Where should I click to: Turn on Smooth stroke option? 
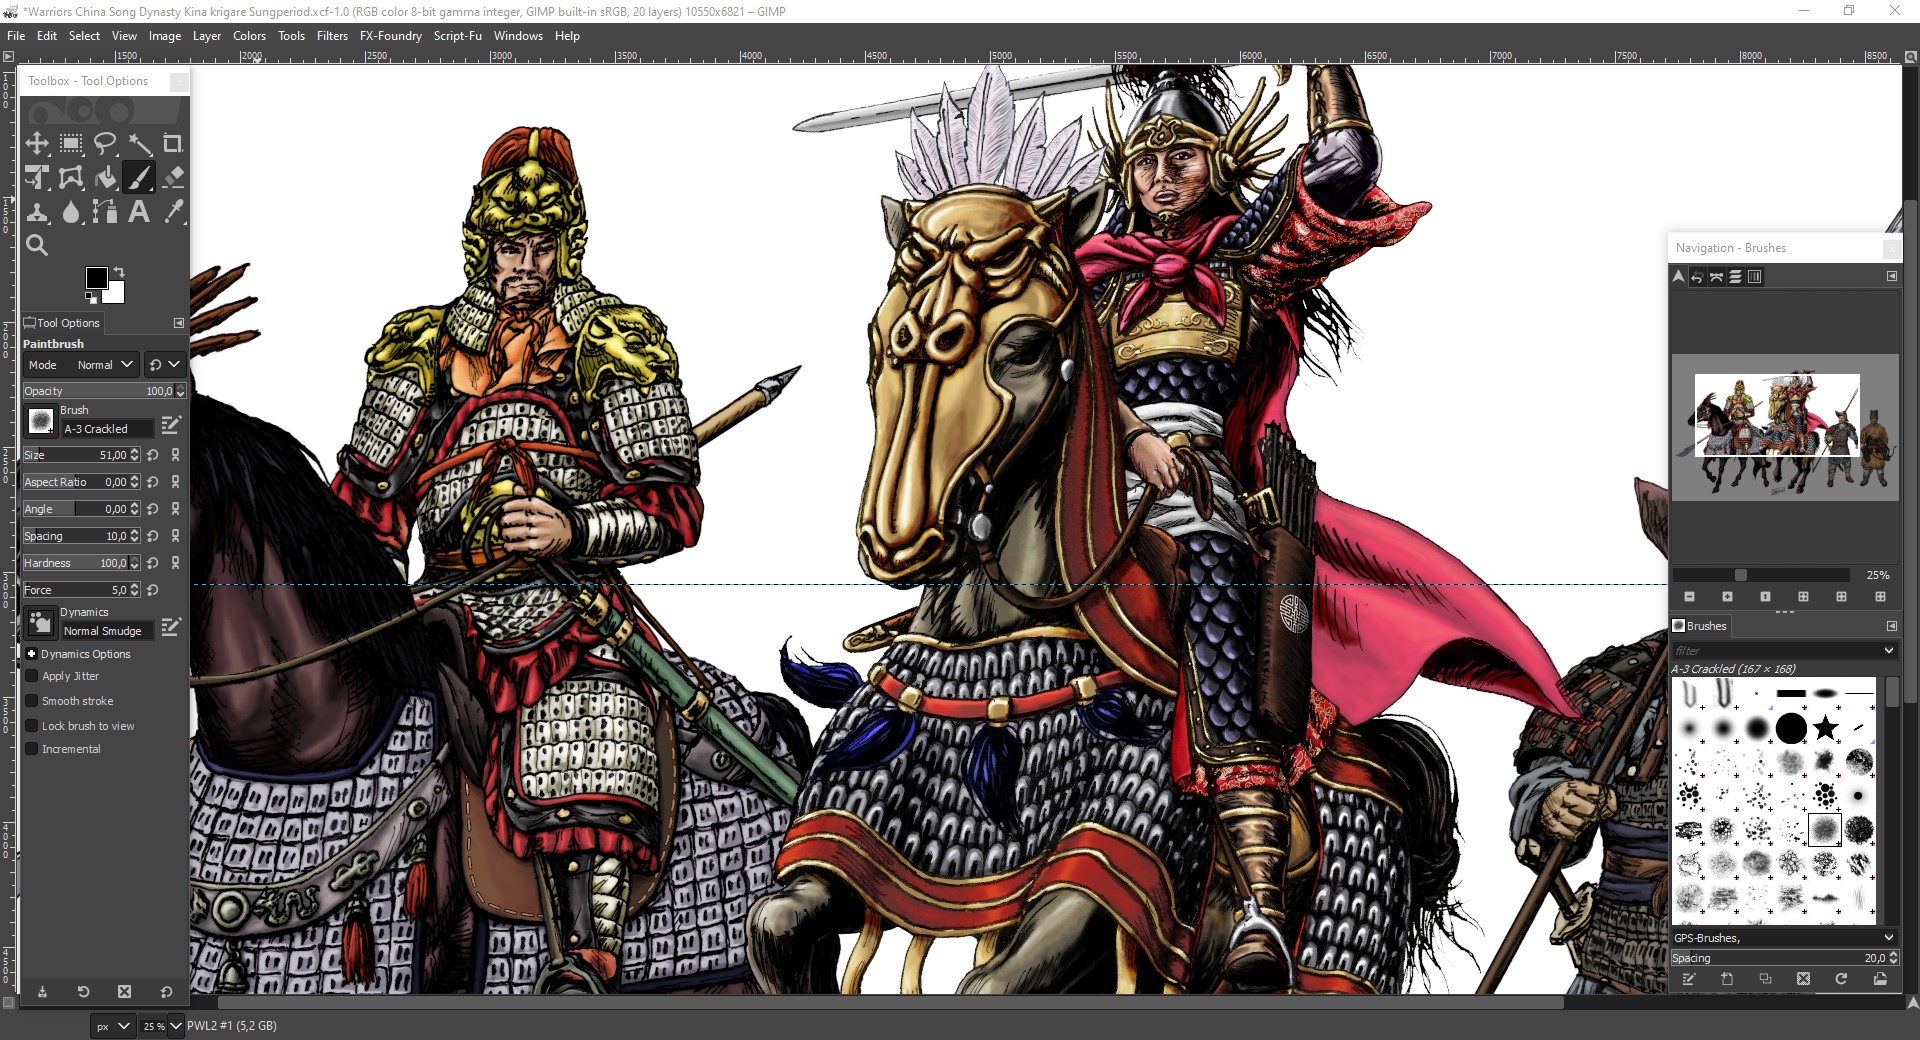pyautogui.click(x=32, y=701)
